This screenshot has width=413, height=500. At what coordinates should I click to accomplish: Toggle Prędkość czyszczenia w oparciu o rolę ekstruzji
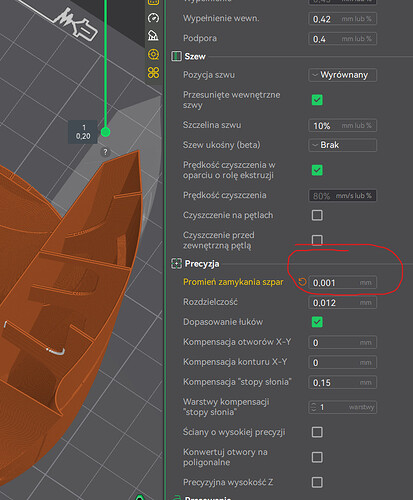[x=317, y=170]
